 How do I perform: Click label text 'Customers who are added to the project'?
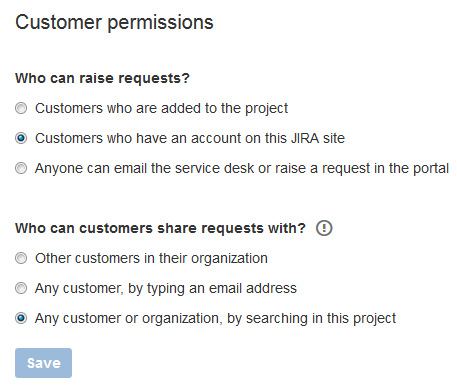click(x=161, y=109)
